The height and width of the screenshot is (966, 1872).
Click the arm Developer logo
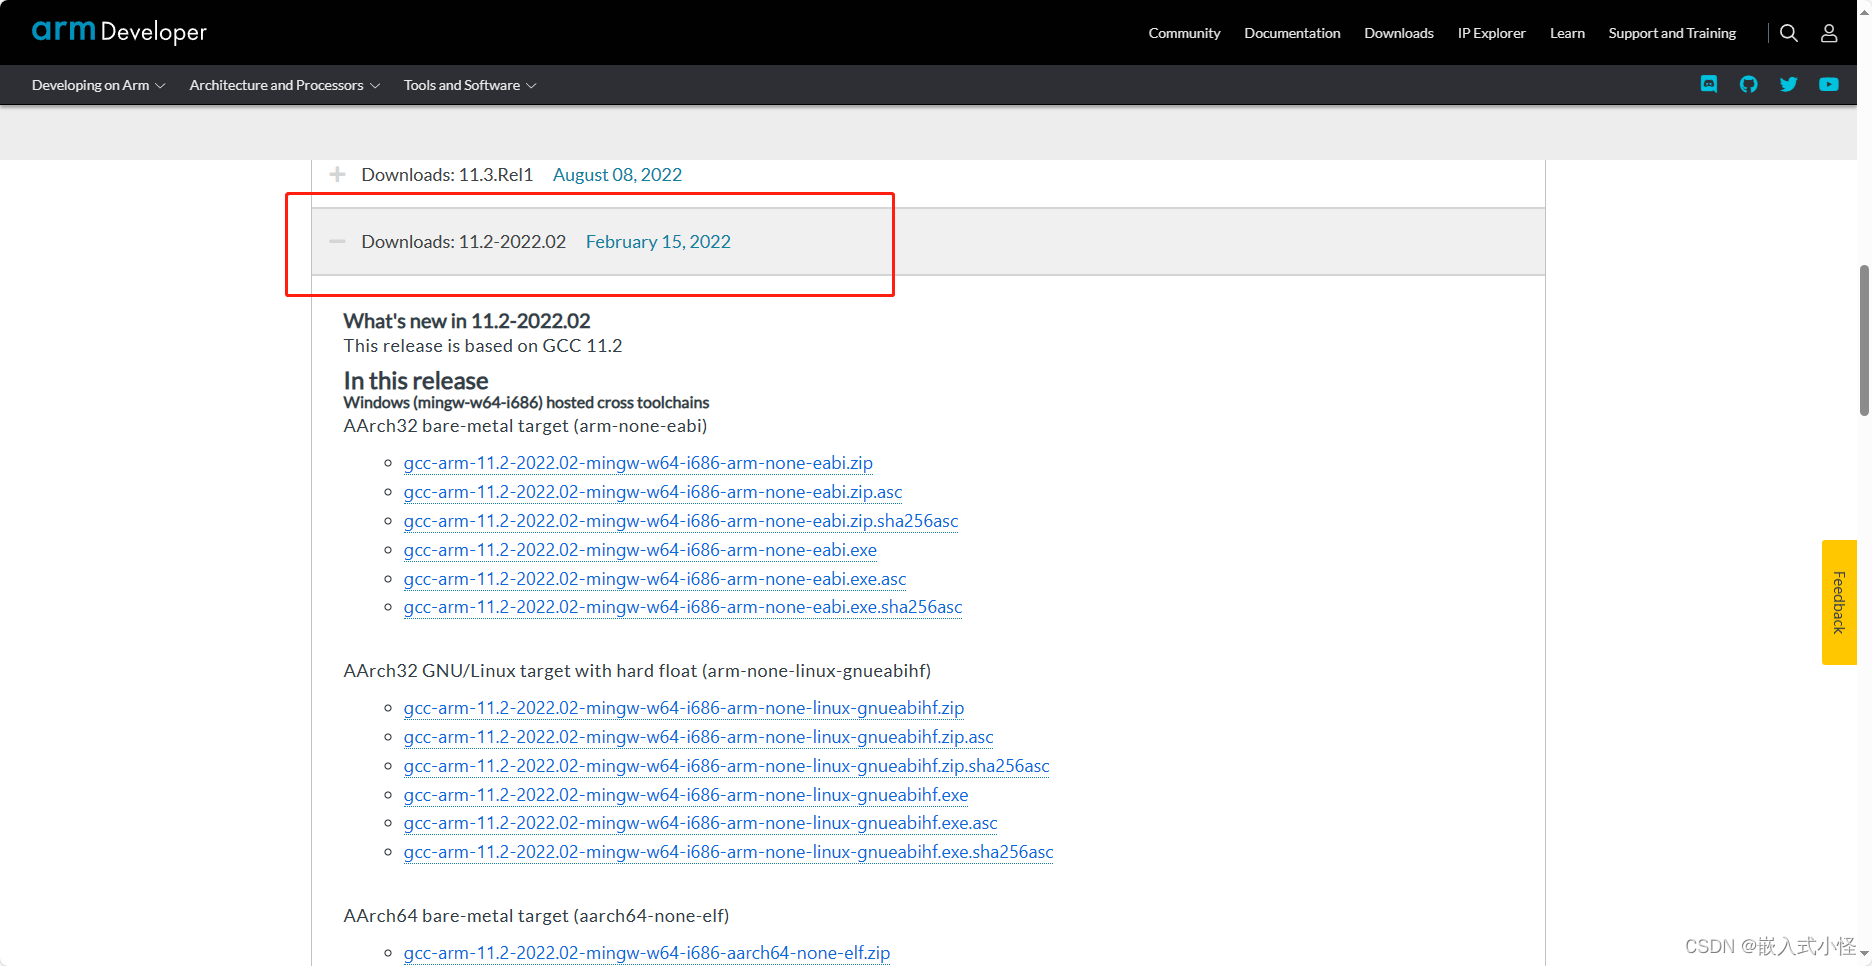(119, 32)
